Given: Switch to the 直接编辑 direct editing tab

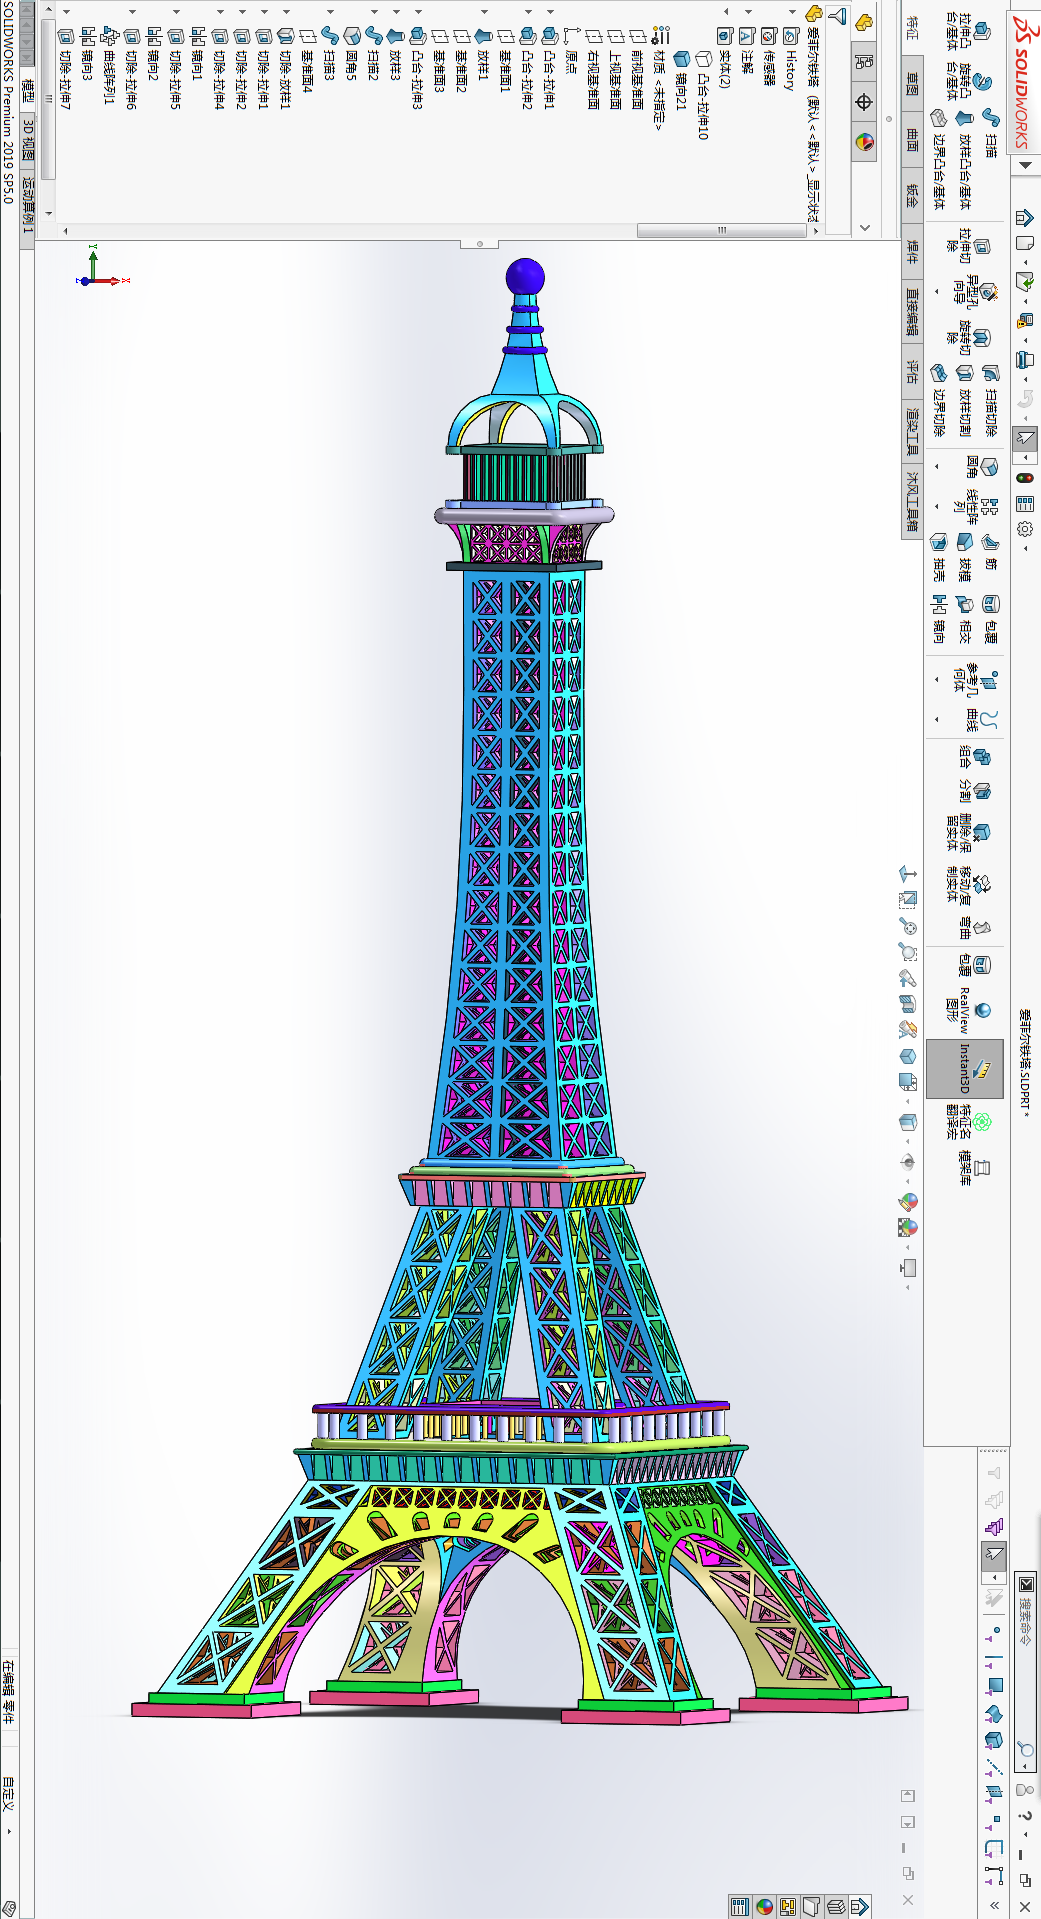Looking at the screenshot, I should [x=911, y=312].
